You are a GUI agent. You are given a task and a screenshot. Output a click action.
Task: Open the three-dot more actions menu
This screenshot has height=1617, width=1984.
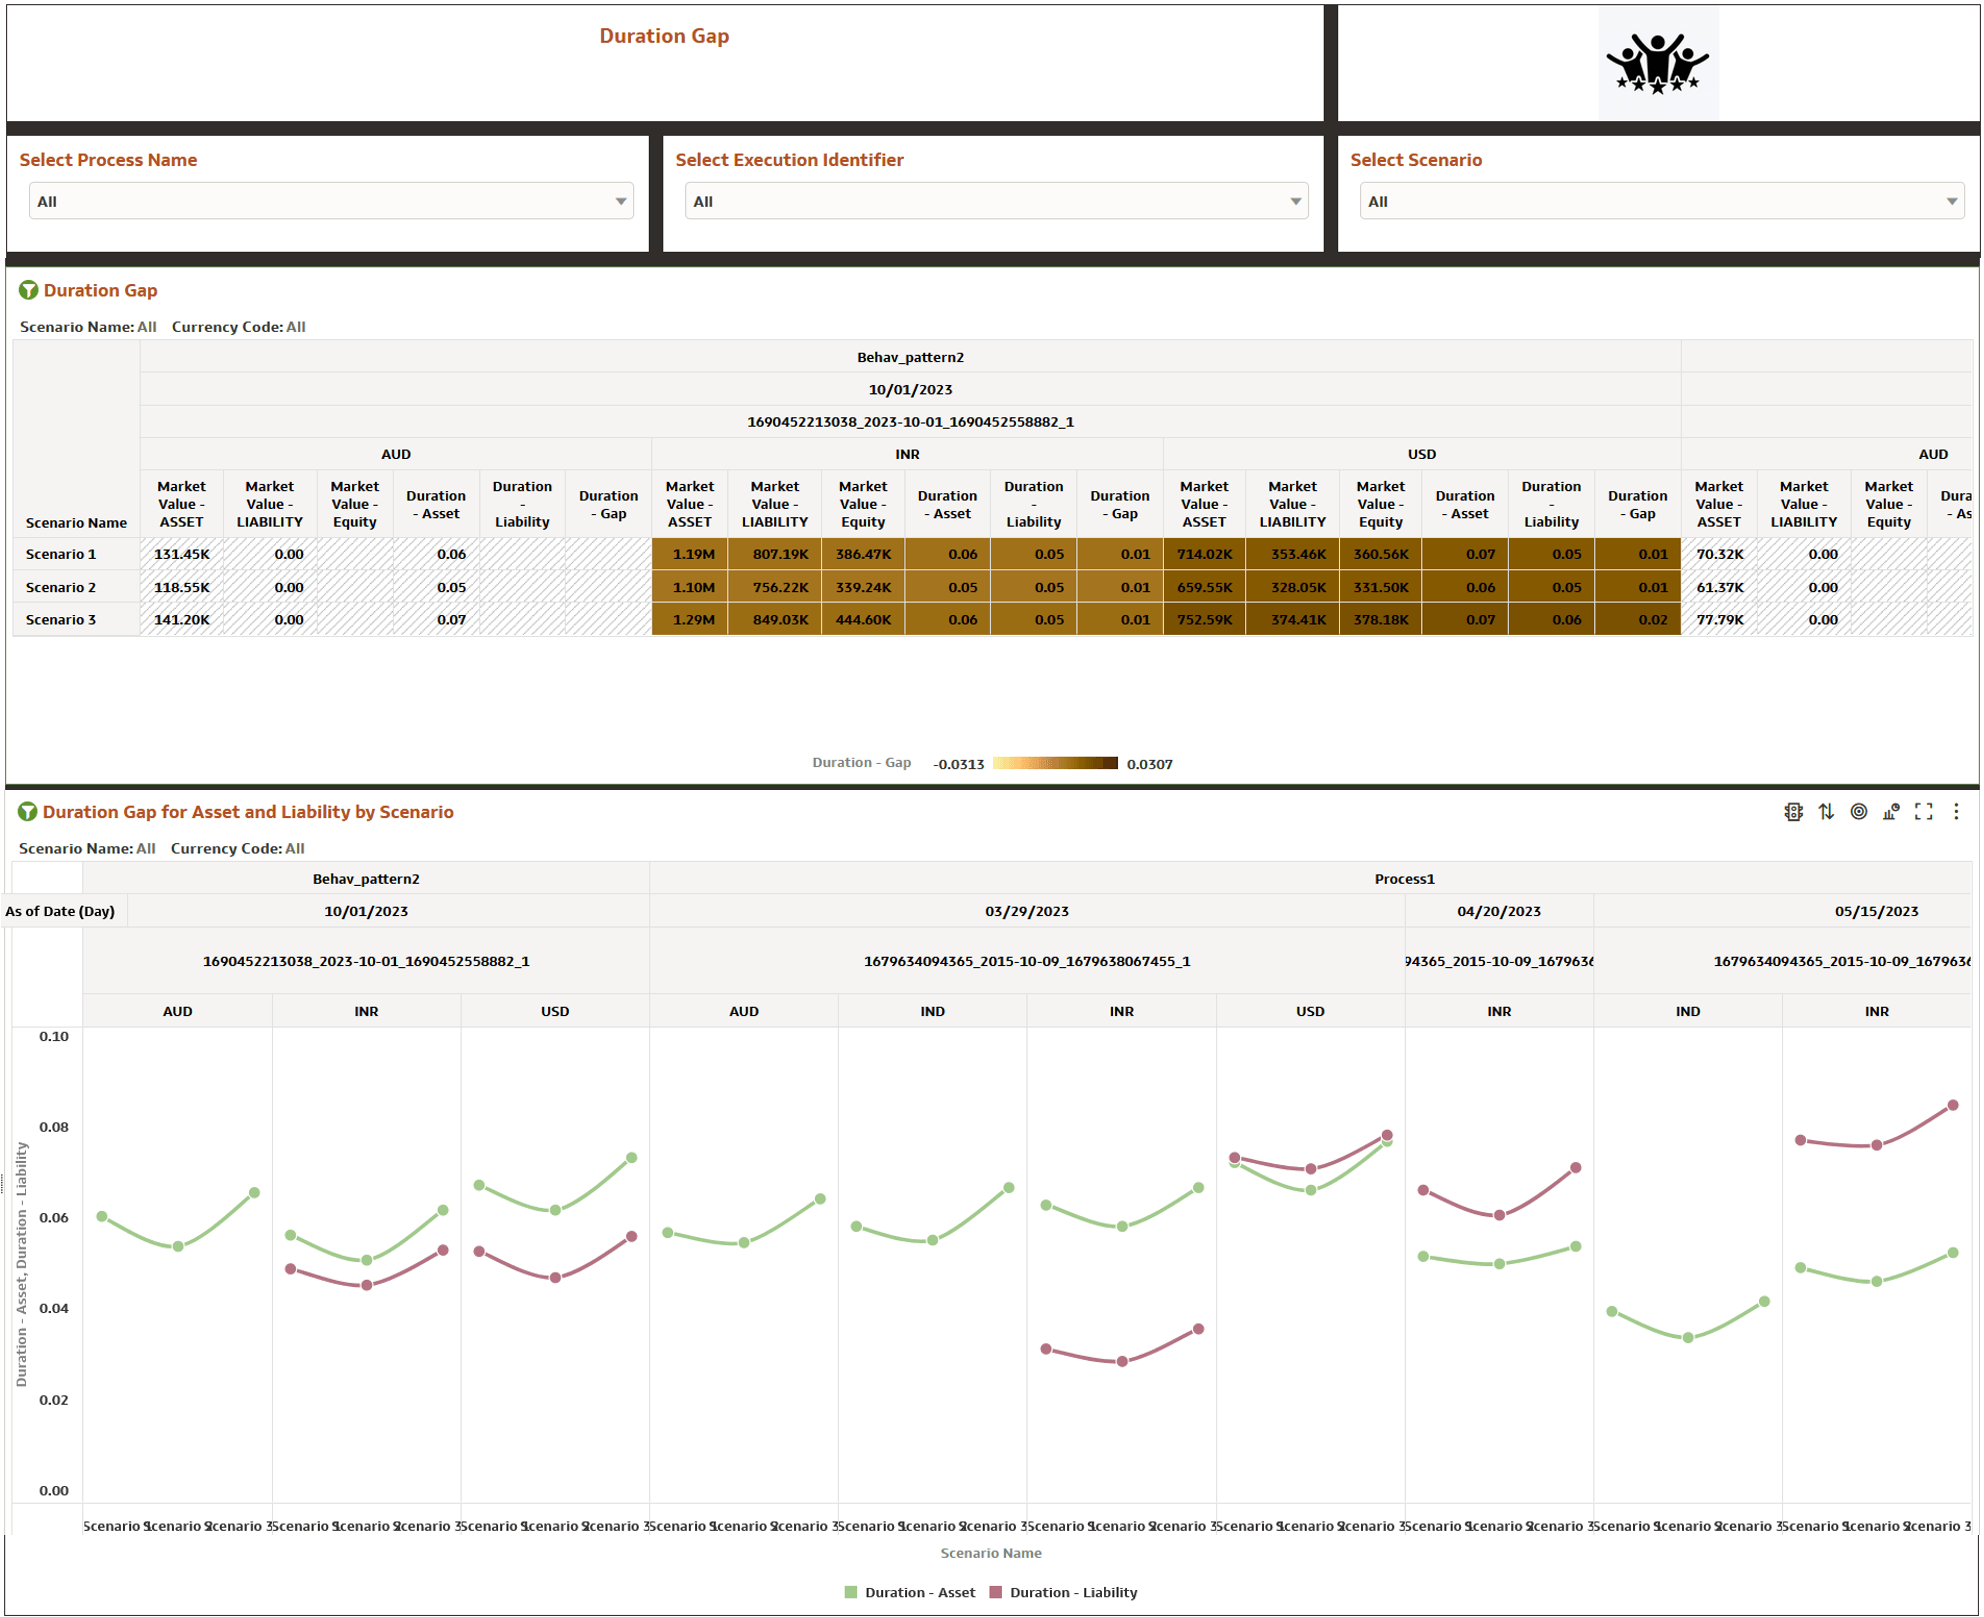click(x=1955, y=812)
